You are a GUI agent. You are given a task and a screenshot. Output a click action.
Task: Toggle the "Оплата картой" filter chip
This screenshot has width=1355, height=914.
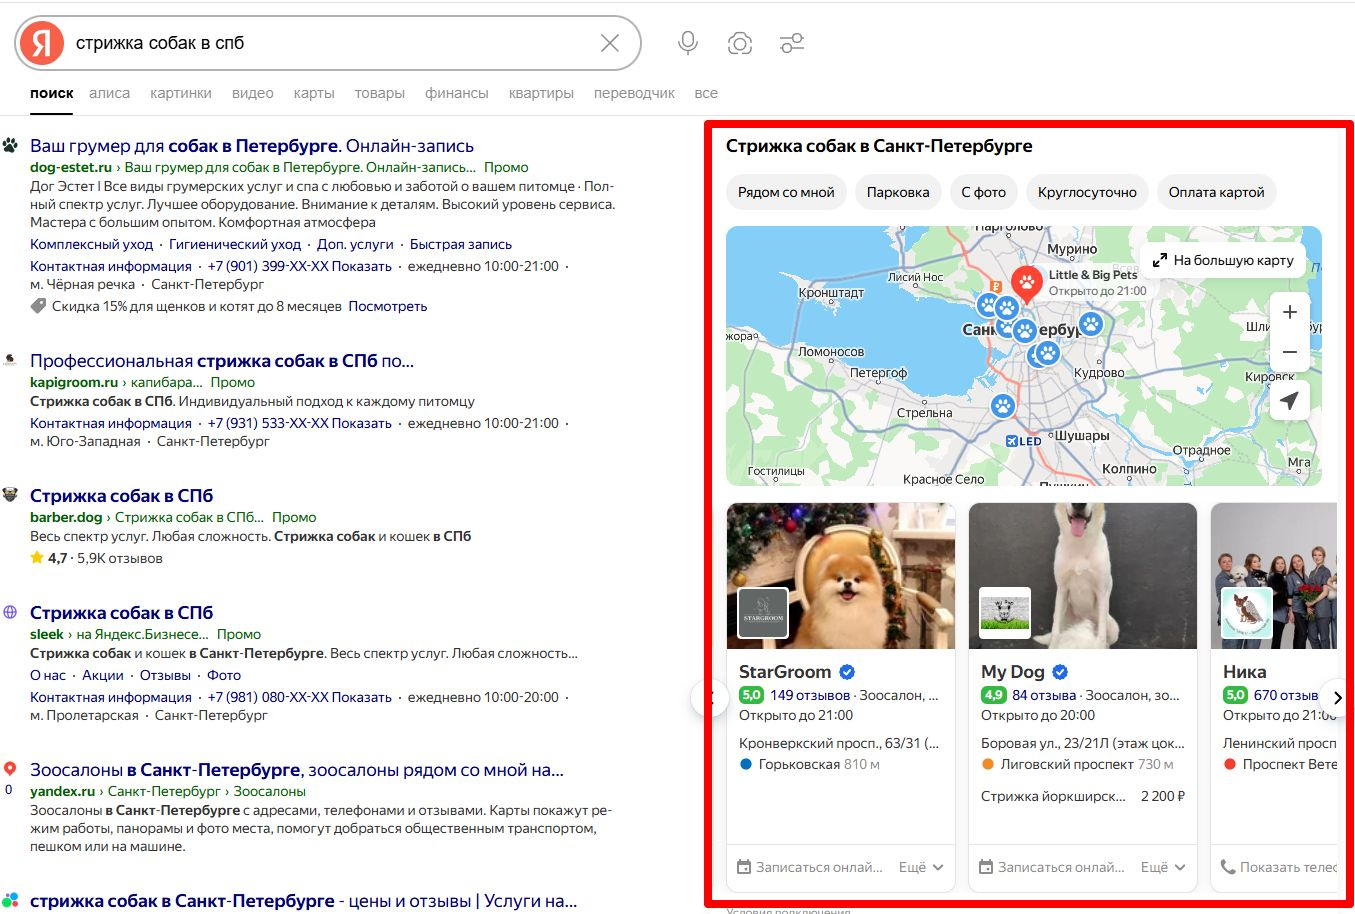pyautogui.click(x=1216, y=192)
